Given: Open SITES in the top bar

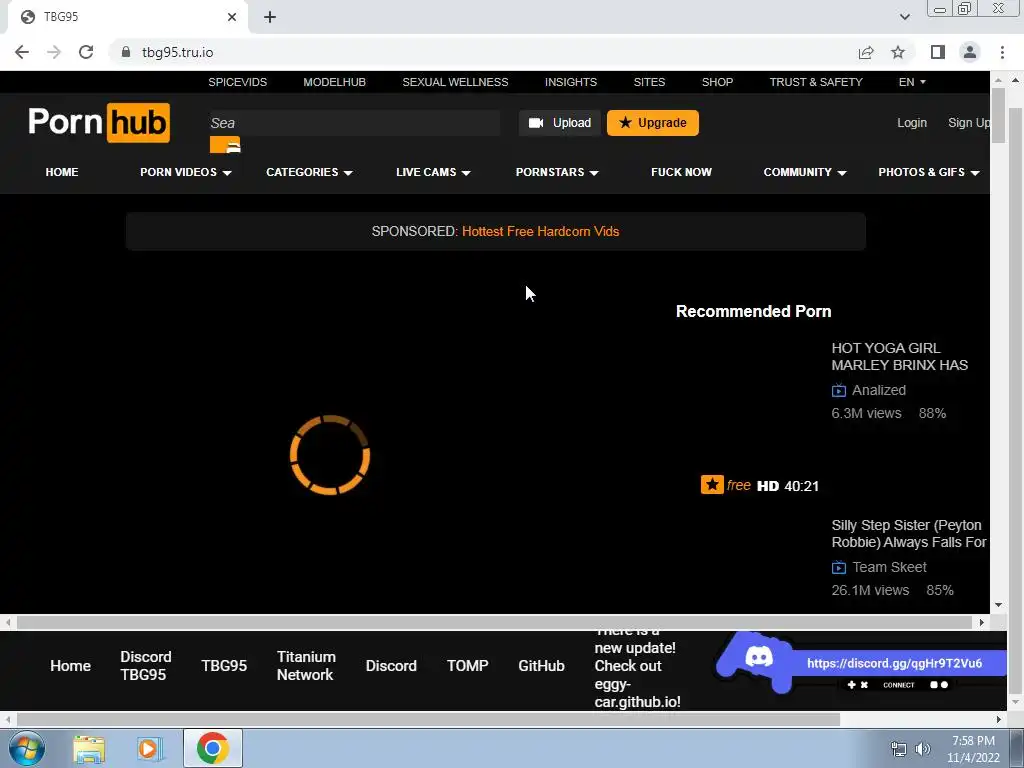Looking at the screenshot, I should (649, 82).
